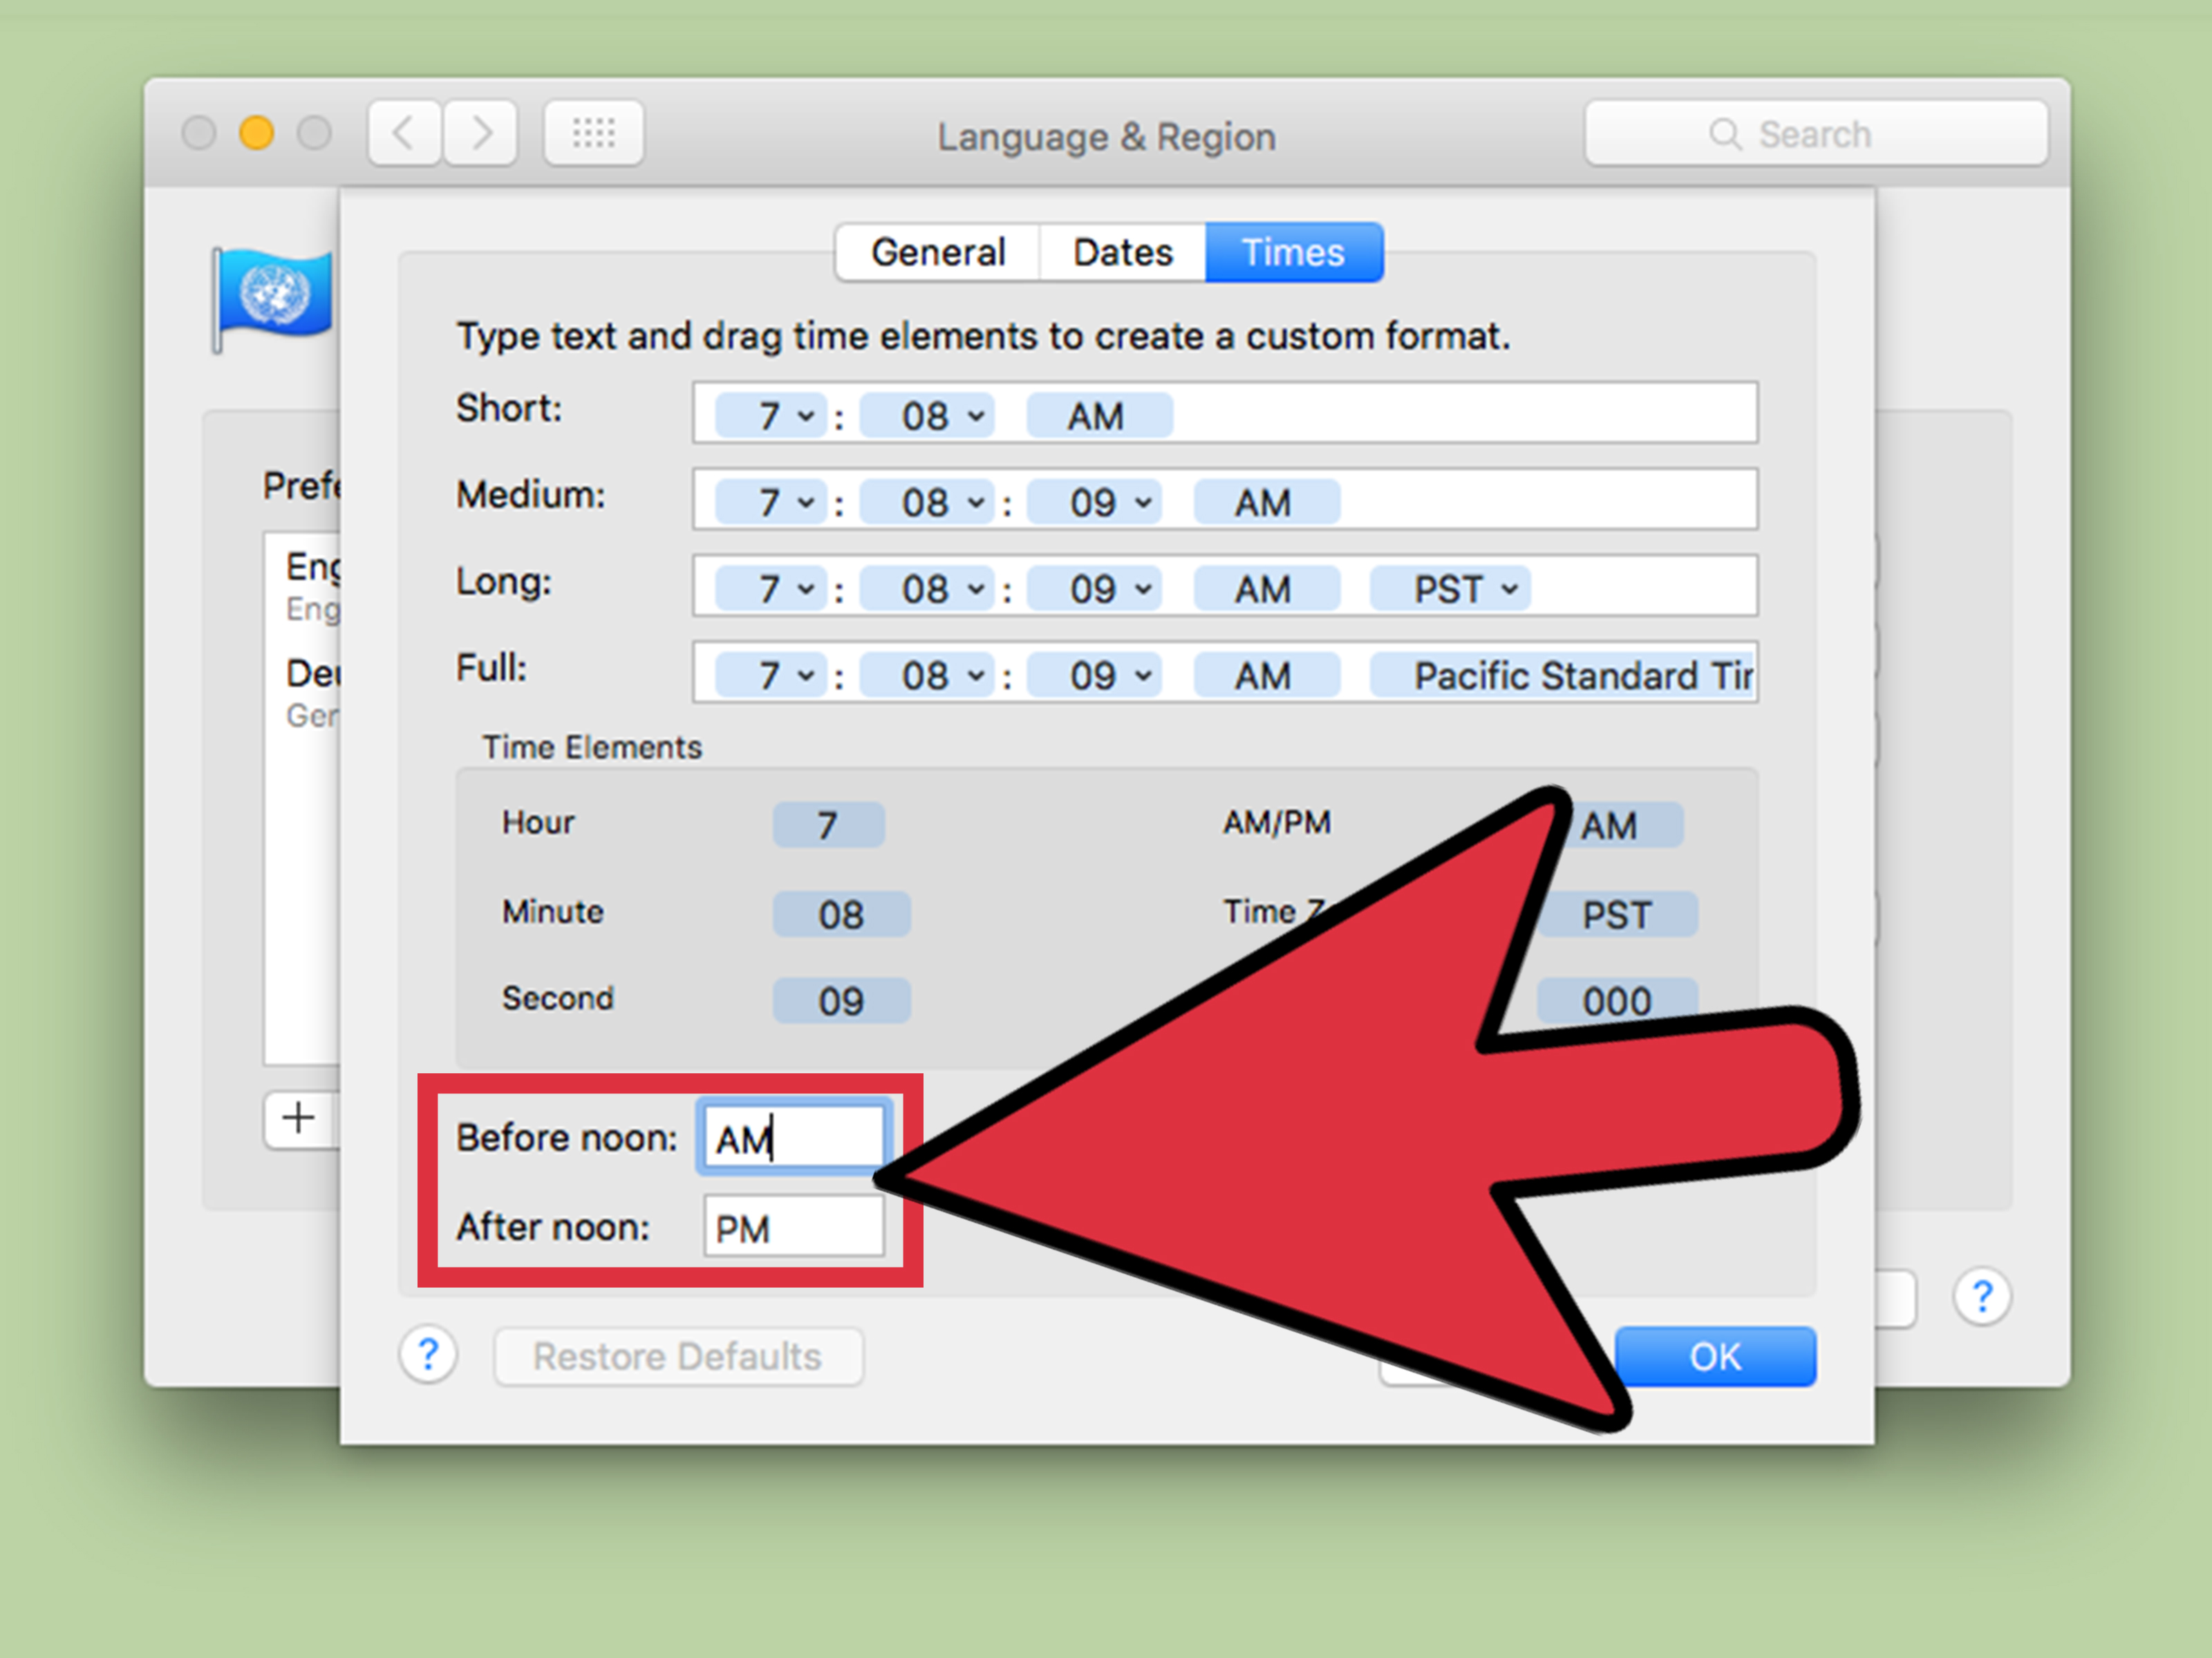
Task: Open hour dropdown in Long format
Action: pos(771,589)
